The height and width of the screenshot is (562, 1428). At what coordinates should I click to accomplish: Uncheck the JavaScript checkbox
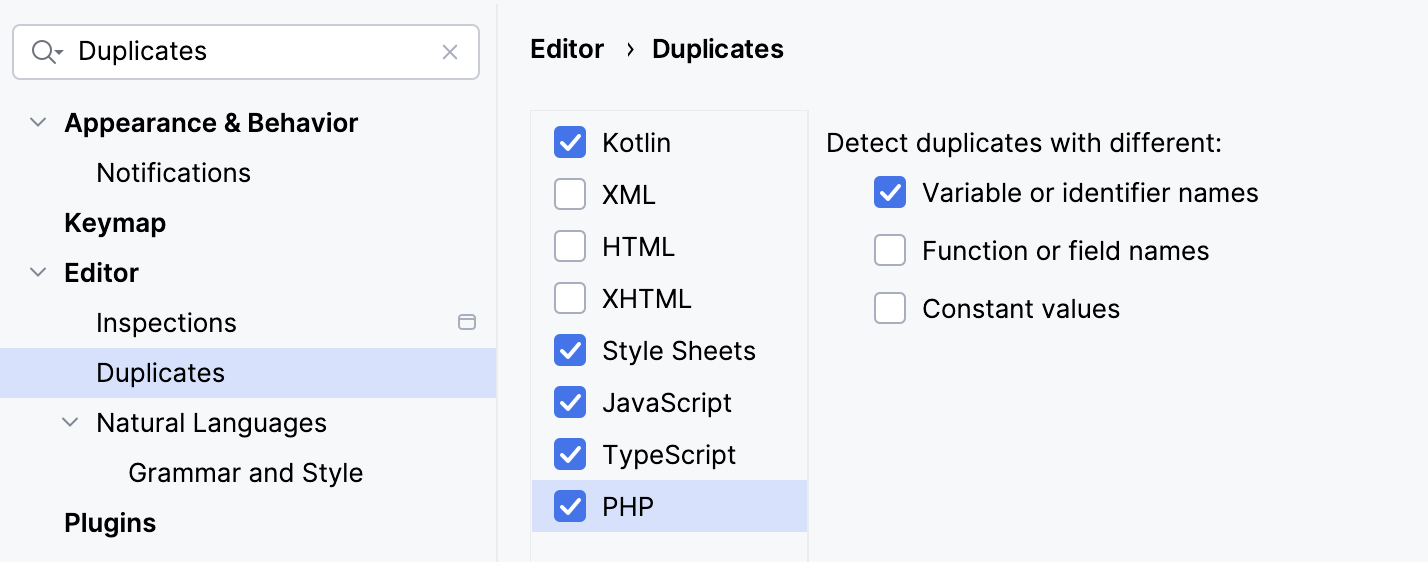[570, 403]
